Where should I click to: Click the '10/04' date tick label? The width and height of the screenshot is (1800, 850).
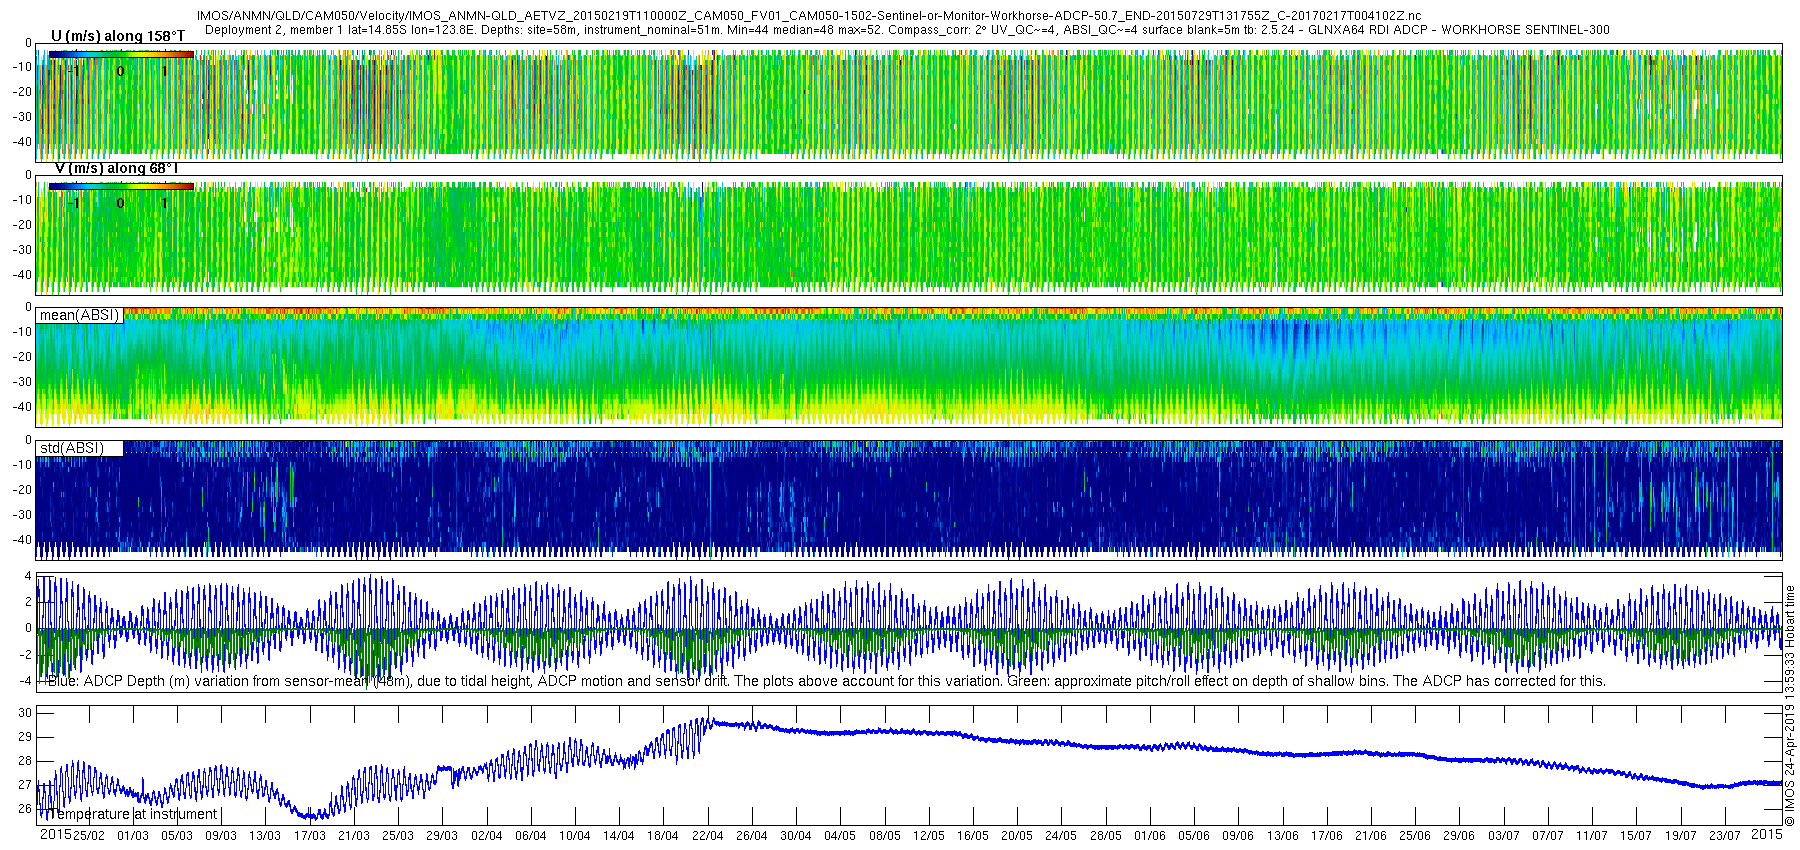pos(575,835)
